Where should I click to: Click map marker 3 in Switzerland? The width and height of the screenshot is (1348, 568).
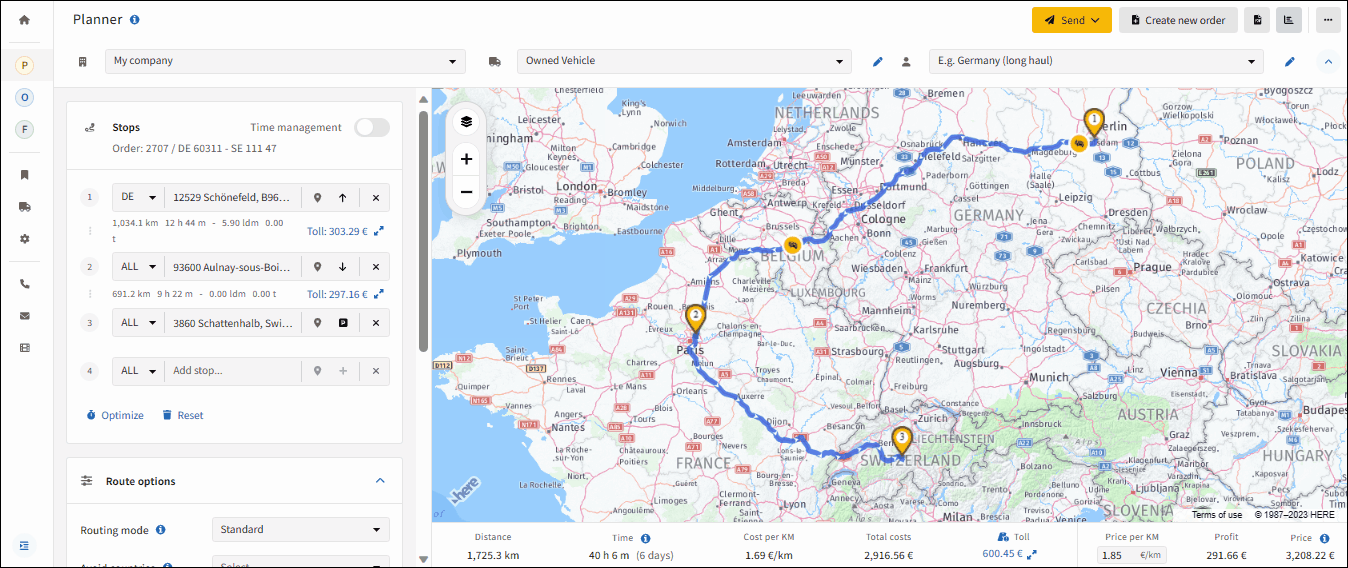[902, 440]
